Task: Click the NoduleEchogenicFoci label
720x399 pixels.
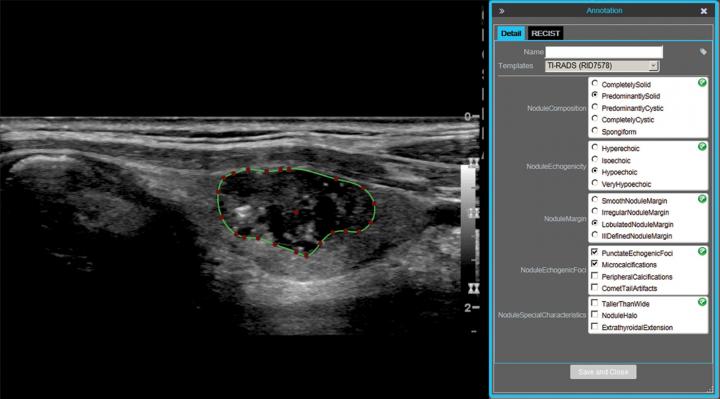Action: 553,270
